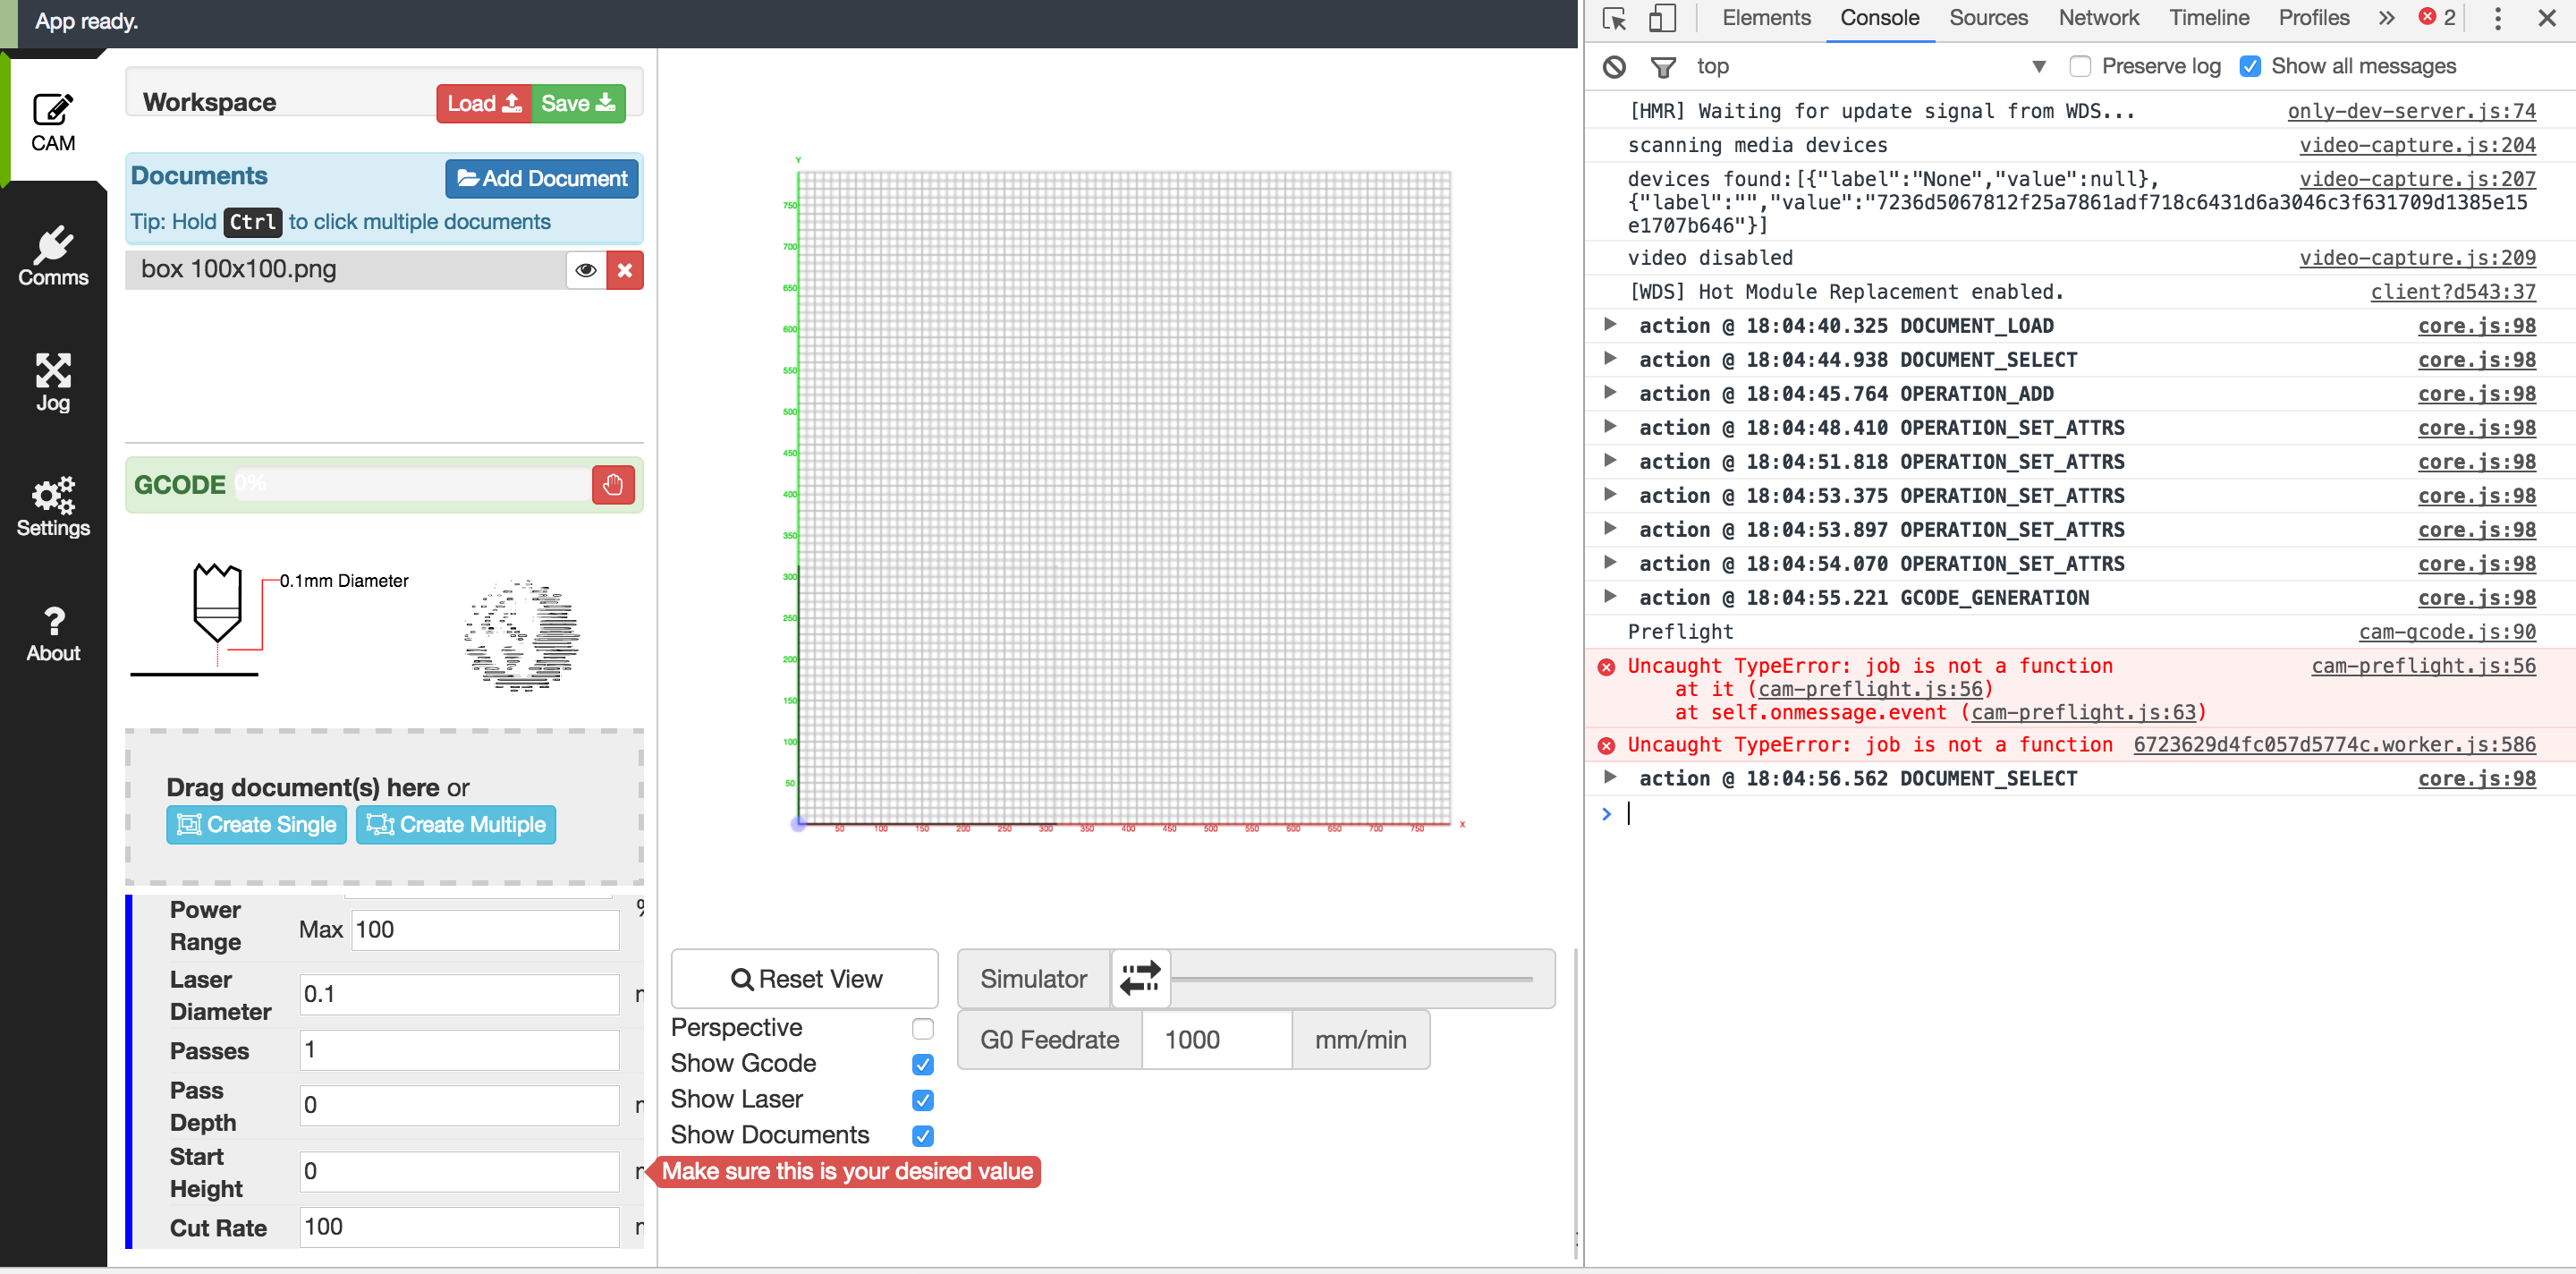Remove box 100x100.png with red X

tap(624, 270)
